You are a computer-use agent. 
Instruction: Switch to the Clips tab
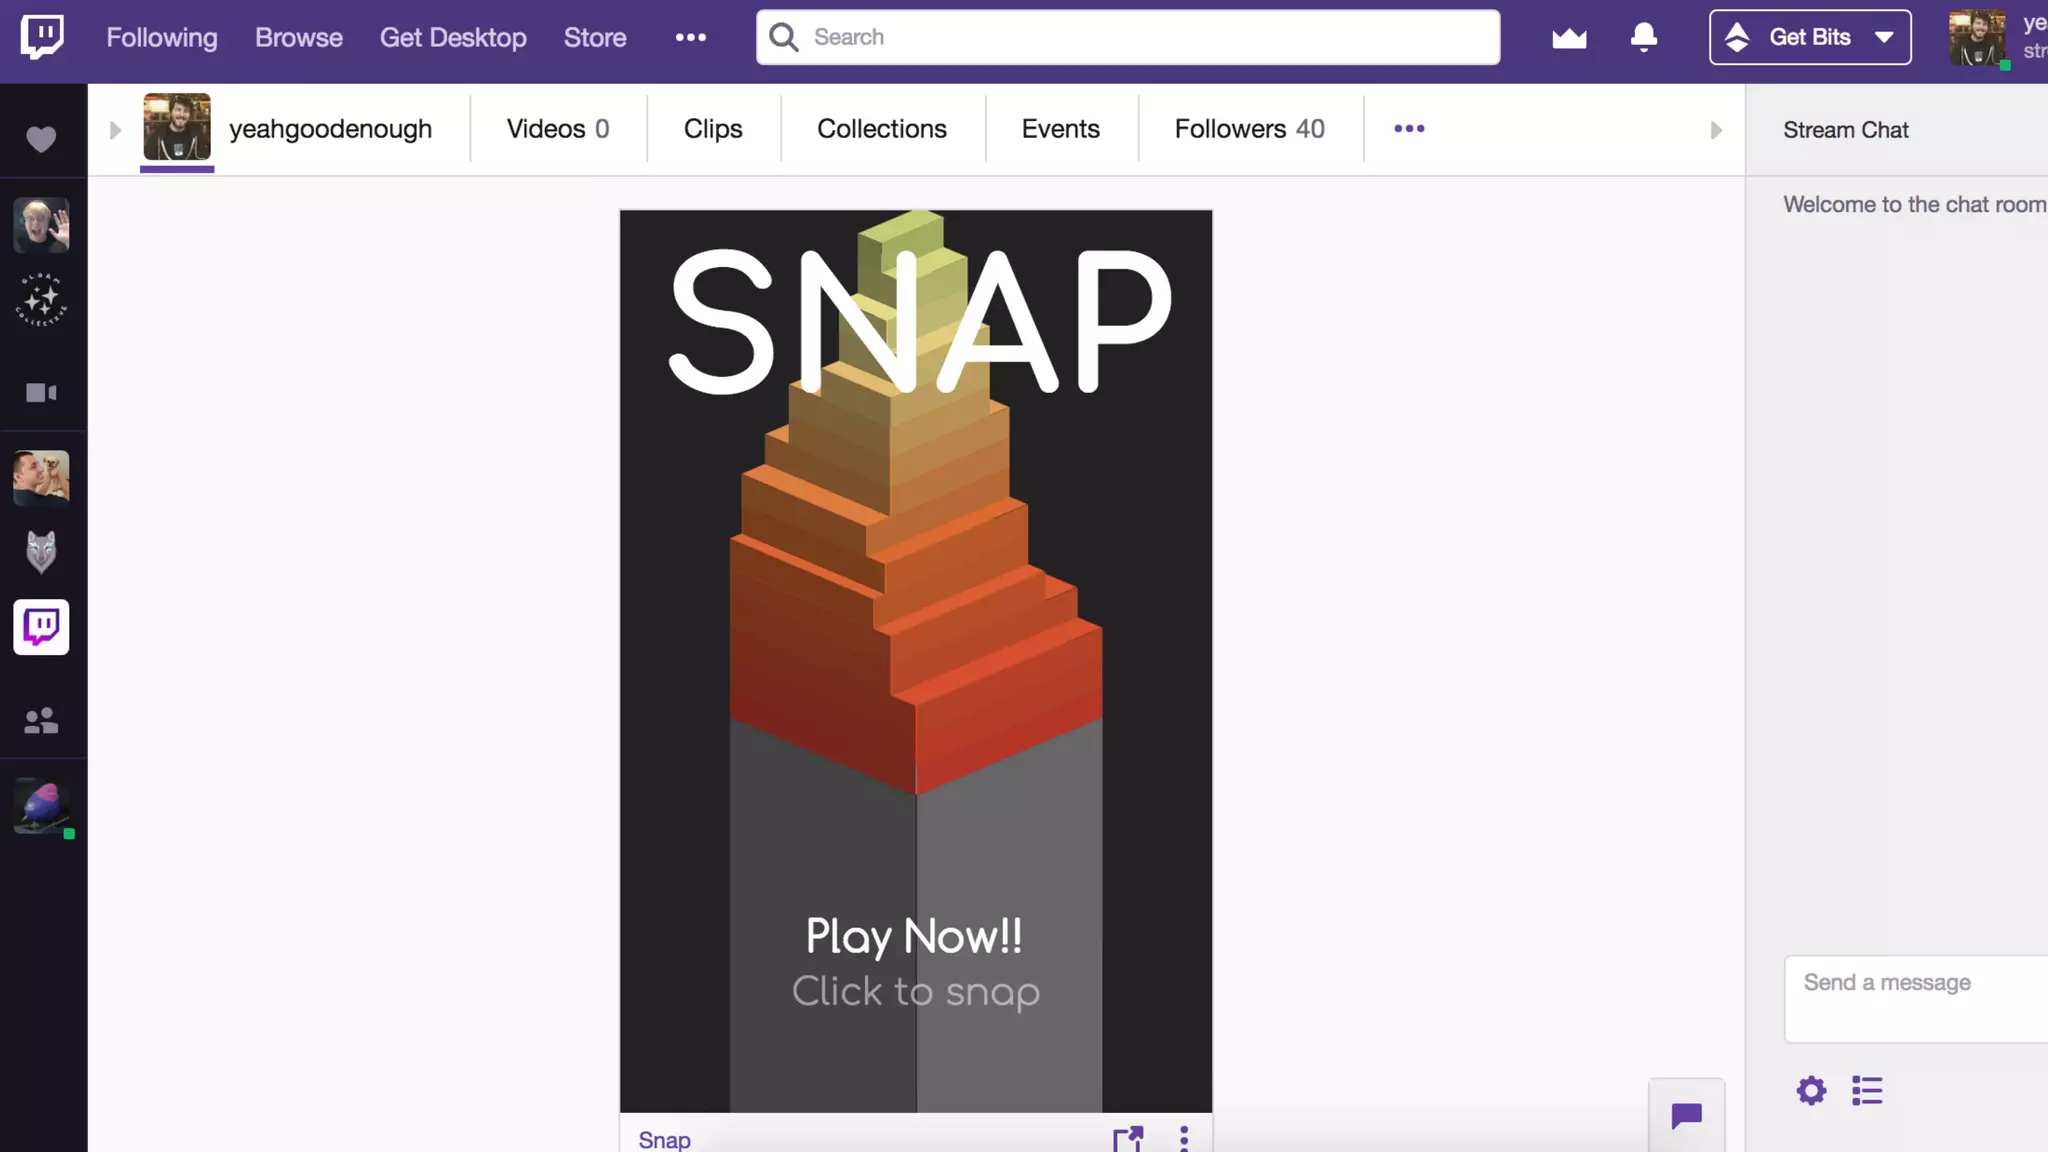712,129
